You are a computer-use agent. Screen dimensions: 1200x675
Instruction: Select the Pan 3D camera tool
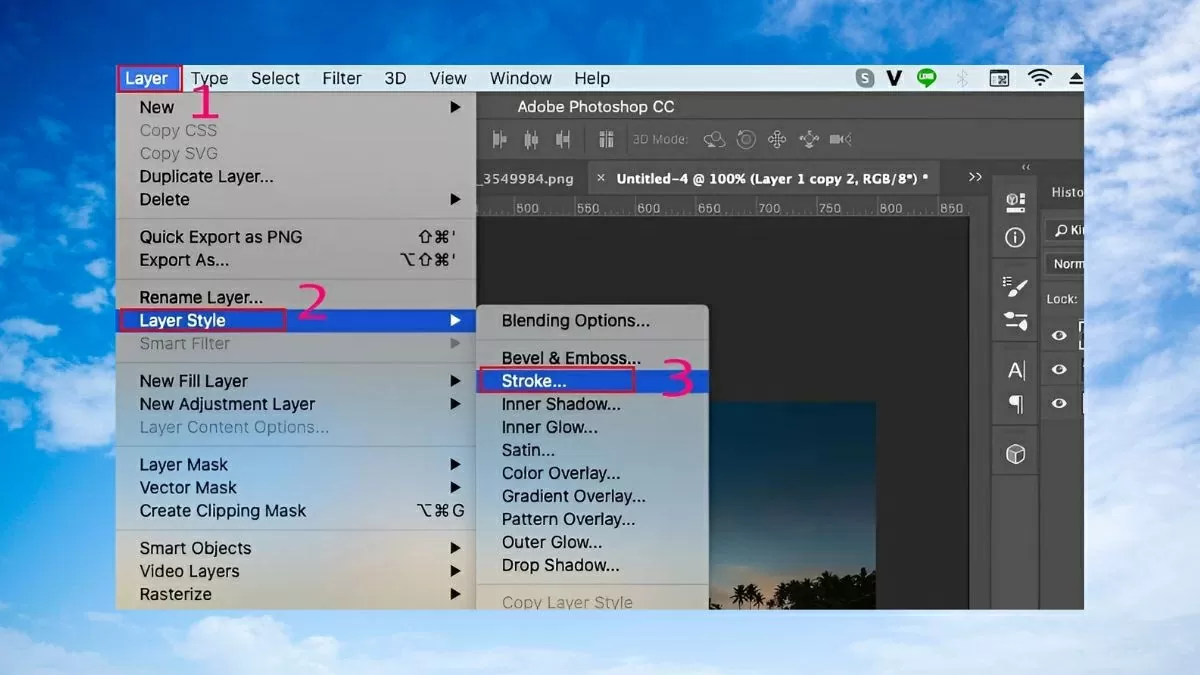tap(778, 139)
